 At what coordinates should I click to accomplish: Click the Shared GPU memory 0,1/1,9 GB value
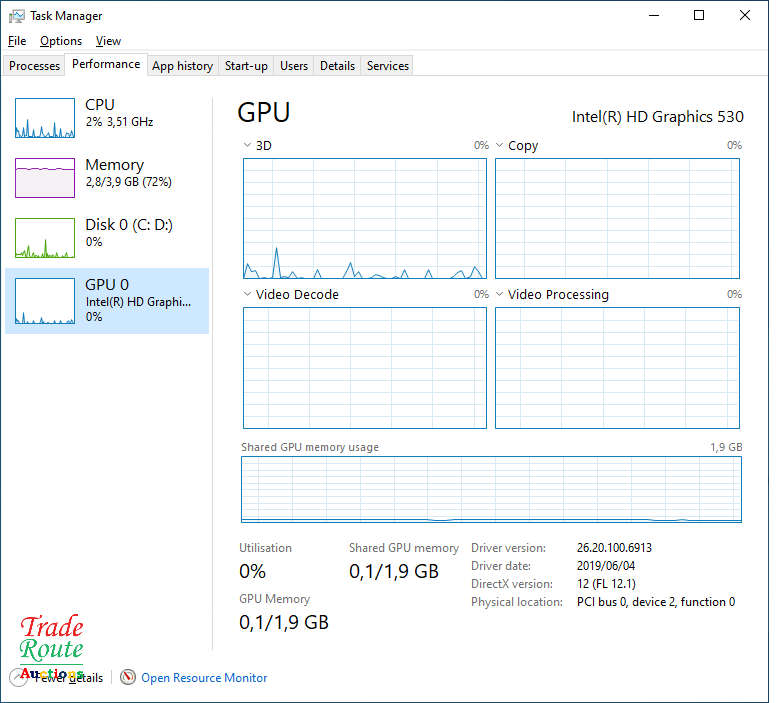pos(394,571)
